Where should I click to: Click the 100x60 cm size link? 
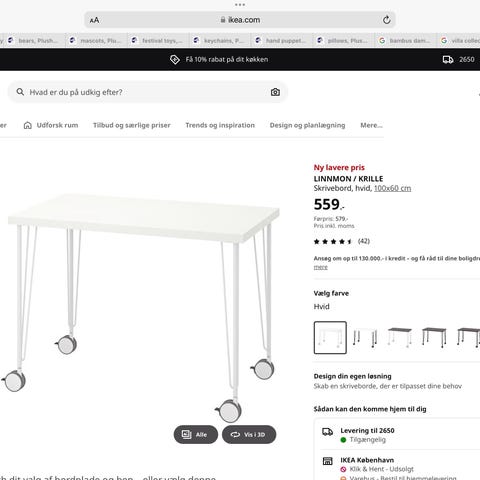(x=392, y=188)
